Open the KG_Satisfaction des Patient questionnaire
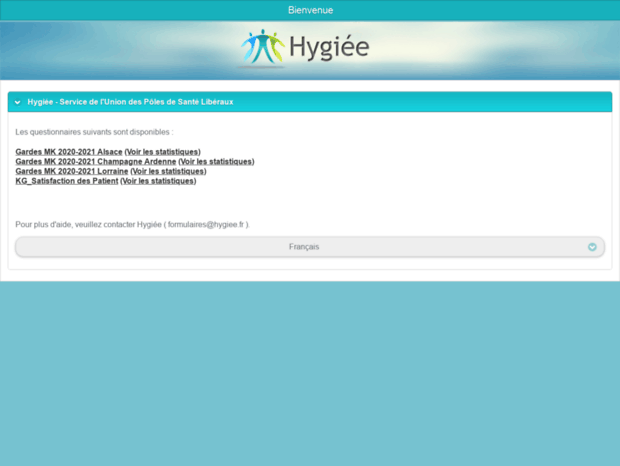This screenshot has height=466, width=620. [67, 181]
